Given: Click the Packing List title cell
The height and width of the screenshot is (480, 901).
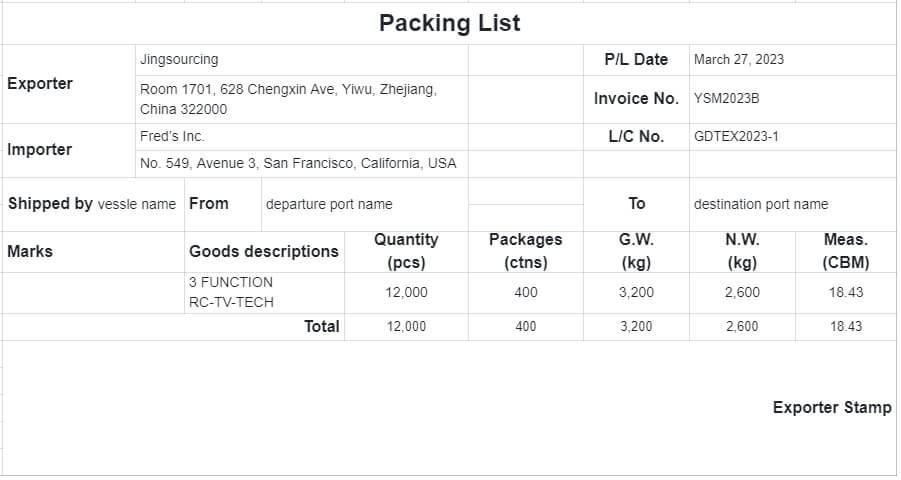Looking at the screenshot, I should [x=449, y=23].
